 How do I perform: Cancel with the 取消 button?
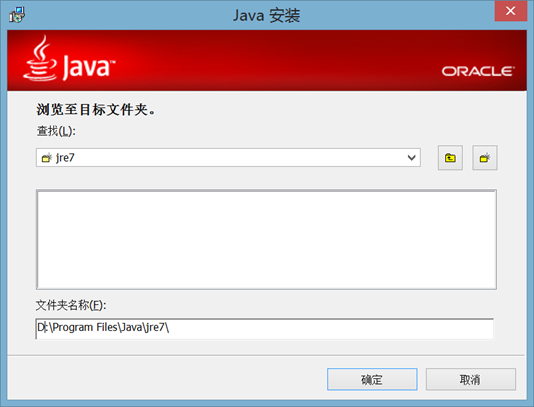[471, 379]
